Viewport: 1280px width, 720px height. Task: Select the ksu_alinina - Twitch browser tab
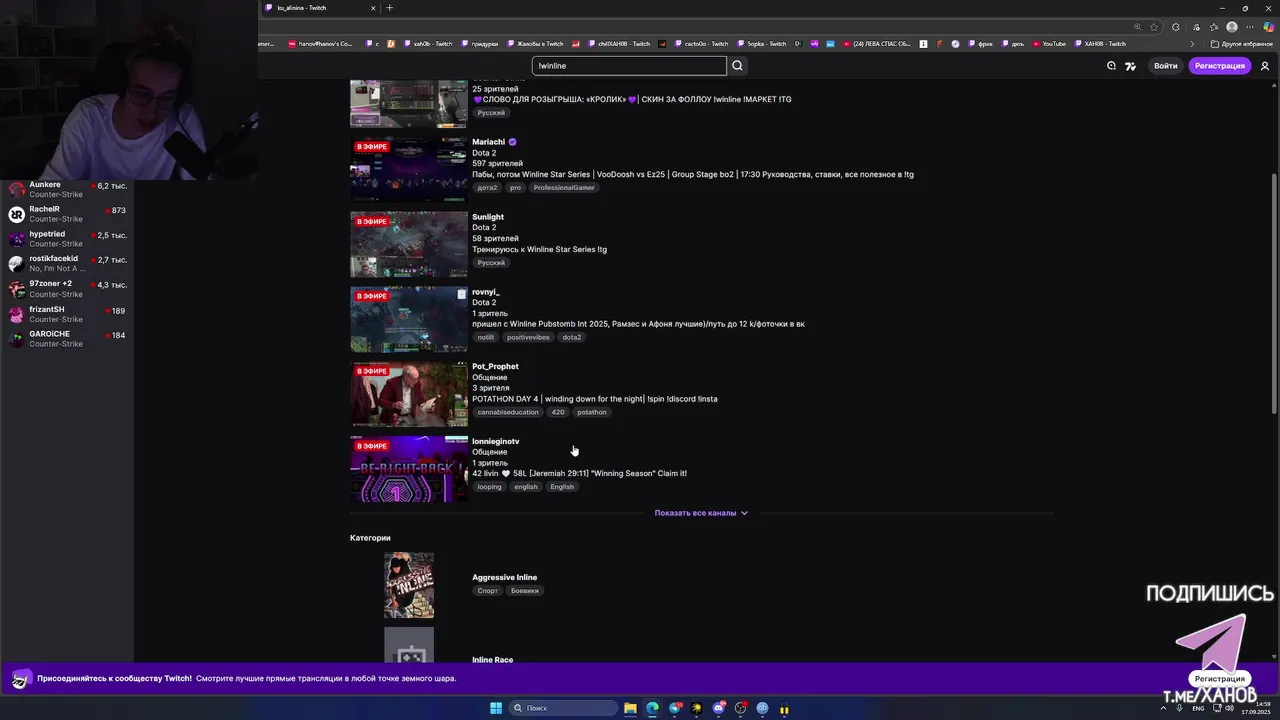click(320, 8)
